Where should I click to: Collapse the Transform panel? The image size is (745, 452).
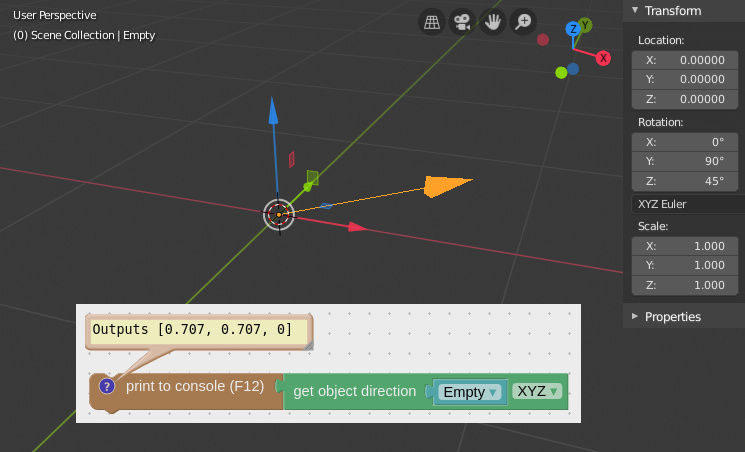[x=634, y=10]
